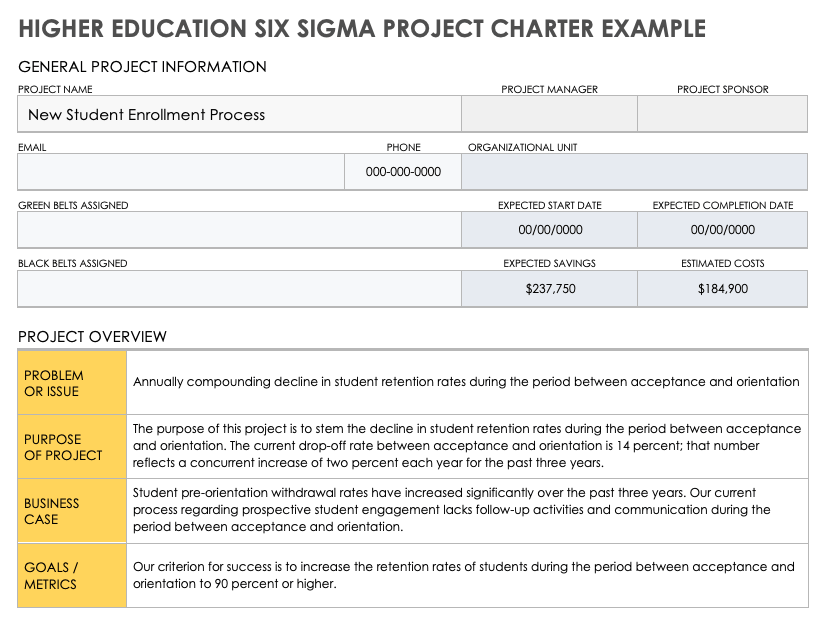Click the yellow Problem or Issue label
828x638 pixels.
click(x=72, y=383)
